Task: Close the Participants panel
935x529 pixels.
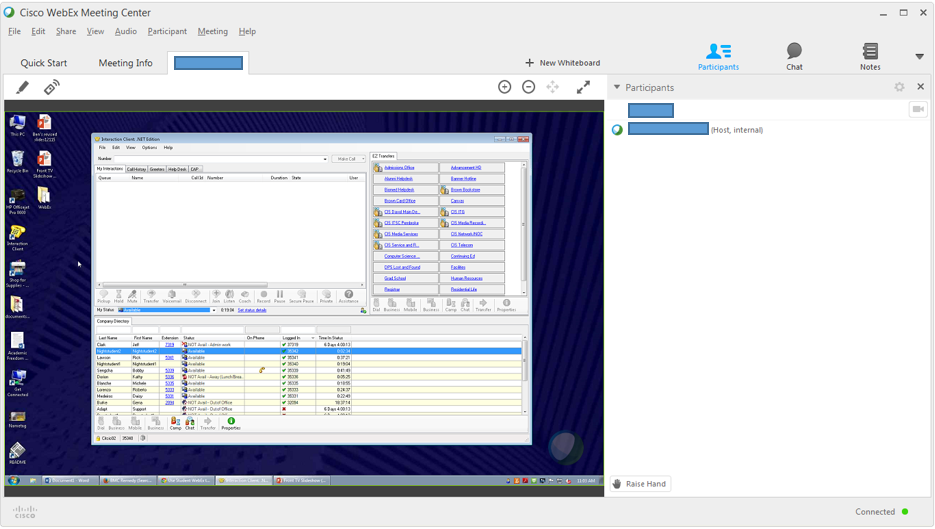Action: 921,87
